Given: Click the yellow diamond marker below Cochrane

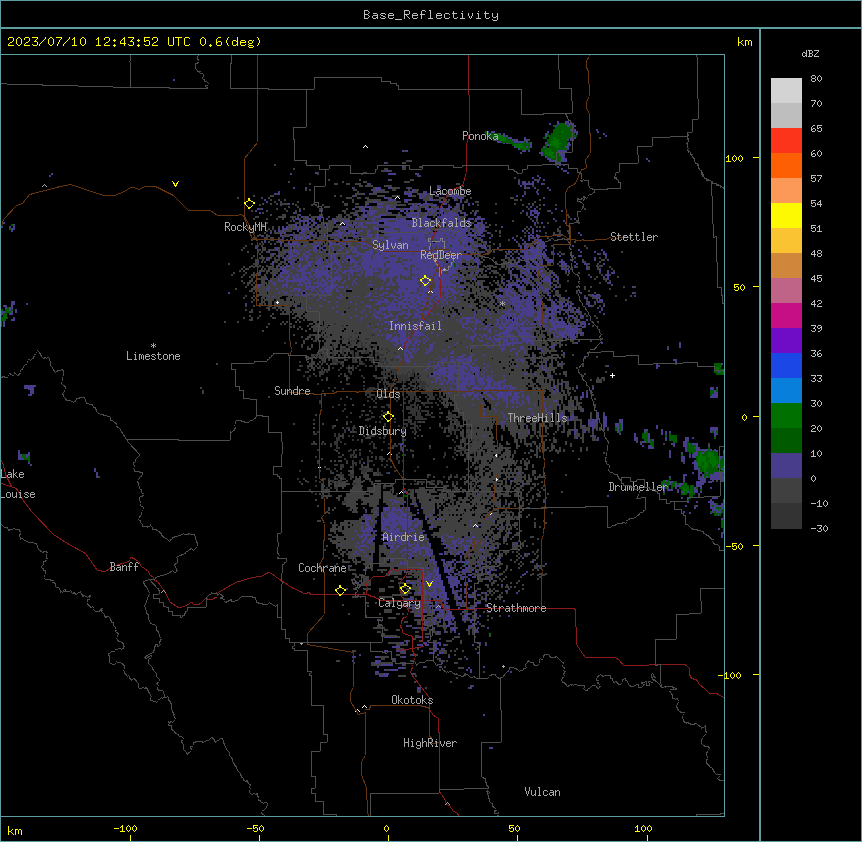Looking at the screenshot, I should pyautogui.click(x=340, y=590).
